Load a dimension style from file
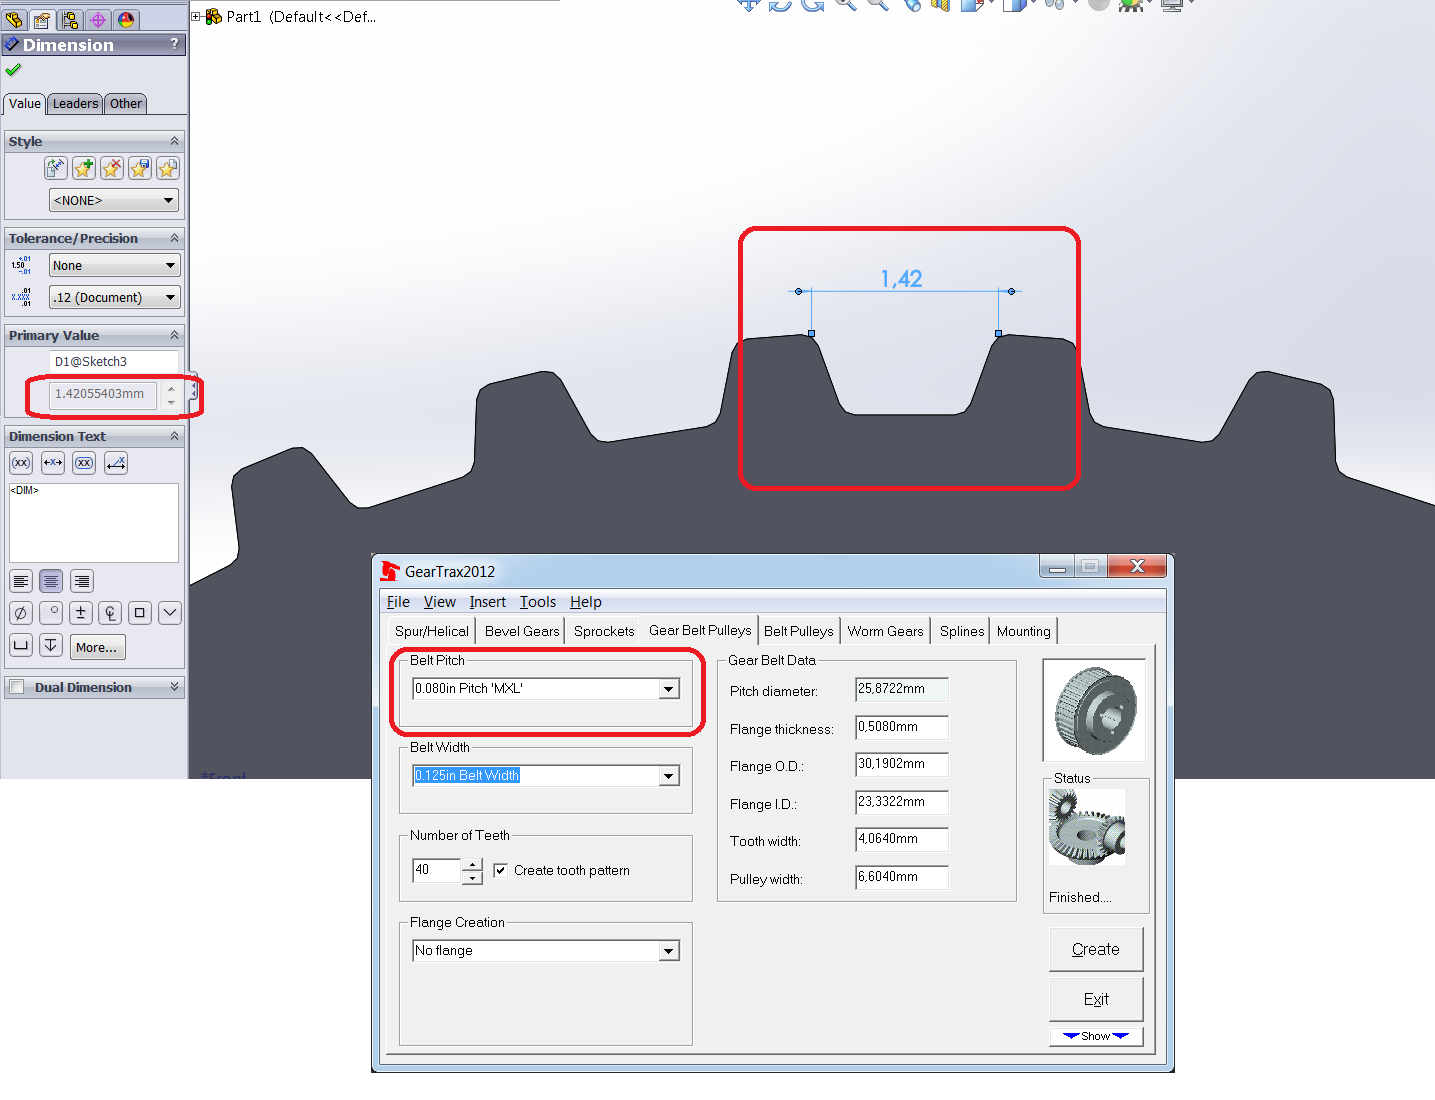The height and width of the screenshot is (1100, 1435). click(x=168, y=168)
